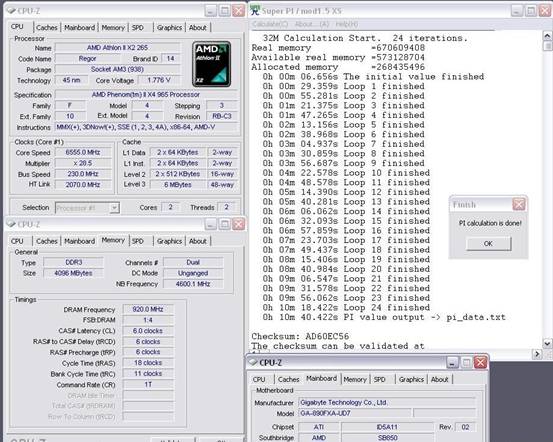Click Super PI horizontal scroll right arrow
553x442 pixels.
(x=537, y=354)
